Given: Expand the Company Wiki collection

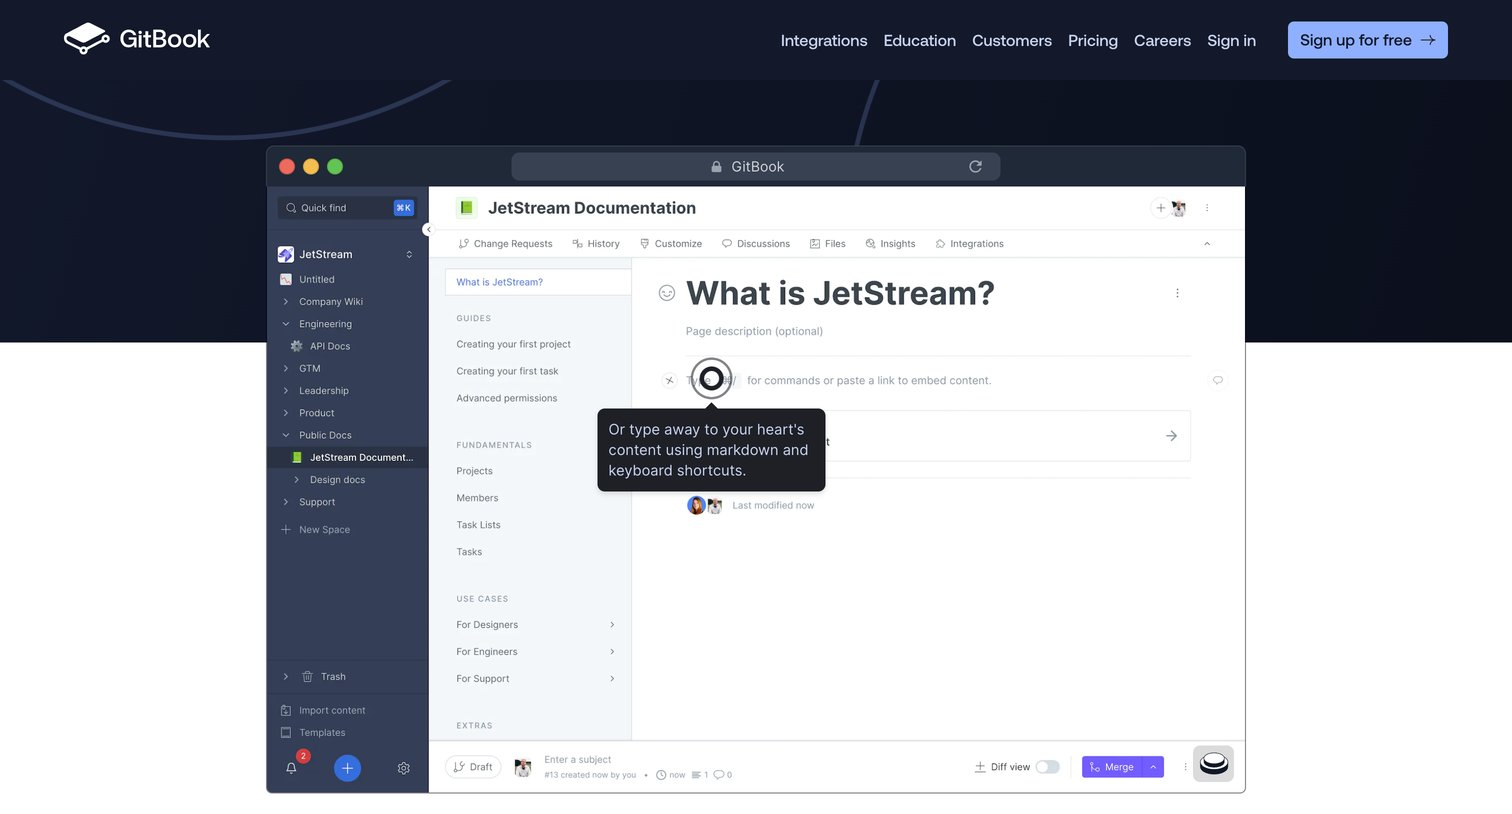Looking at the screenshot, I should click(x=286, y=302).
